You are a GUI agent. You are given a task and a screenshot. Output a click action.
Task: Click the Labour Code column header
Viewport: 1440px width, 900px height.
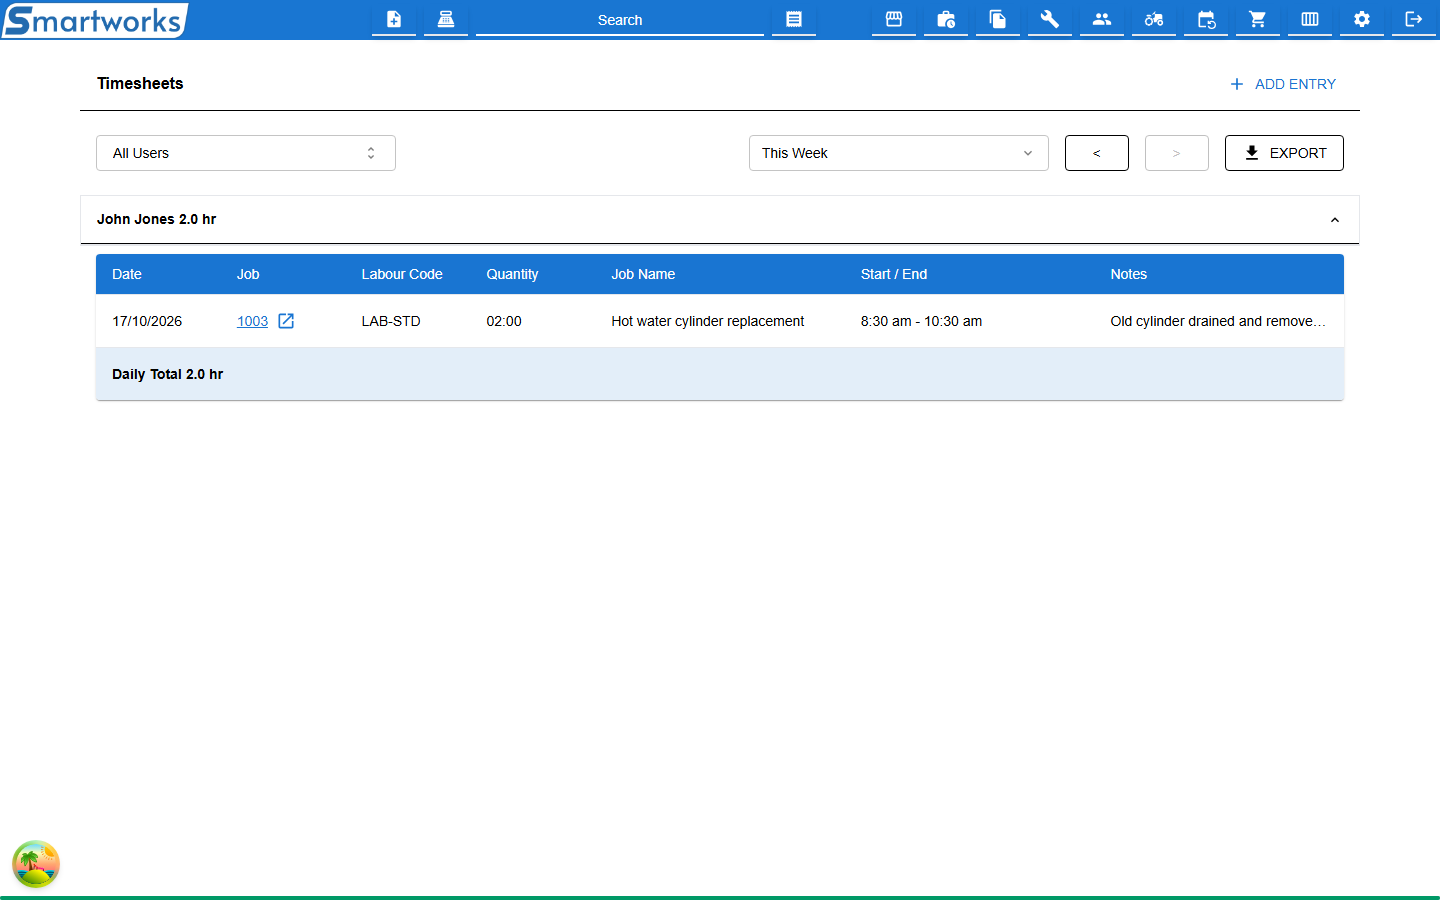(x=402, y=274)
